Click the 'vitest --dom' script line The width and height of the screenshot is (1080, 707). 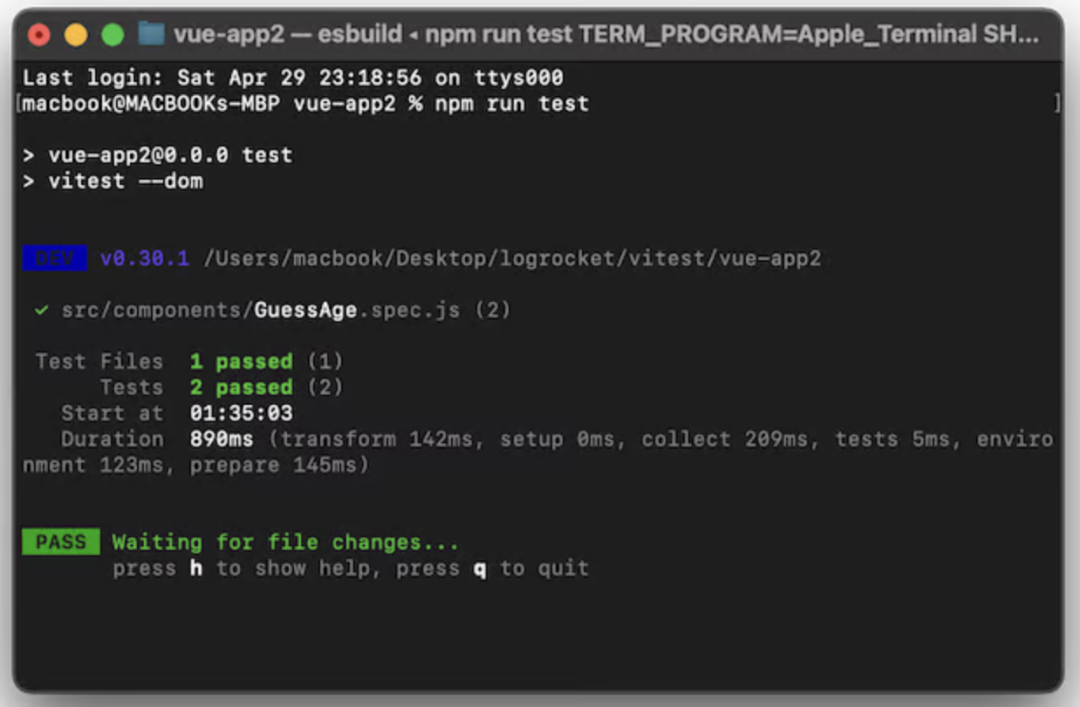click(125, 181)
